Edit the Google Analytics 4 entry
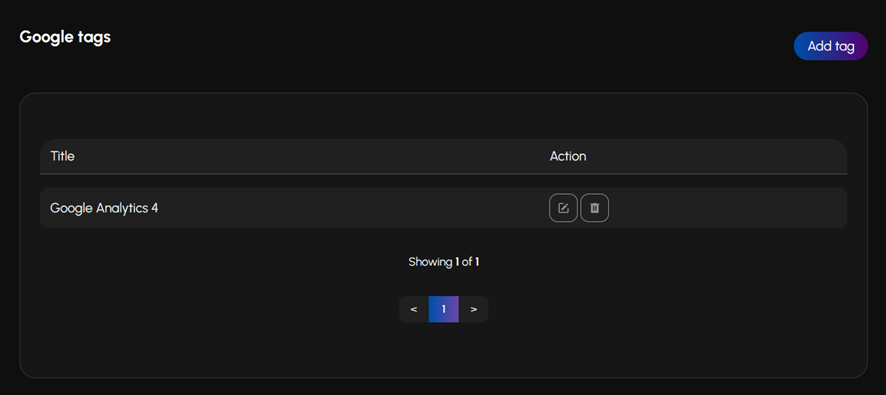The width and height of the screenshot is (886, 395). 563,208
